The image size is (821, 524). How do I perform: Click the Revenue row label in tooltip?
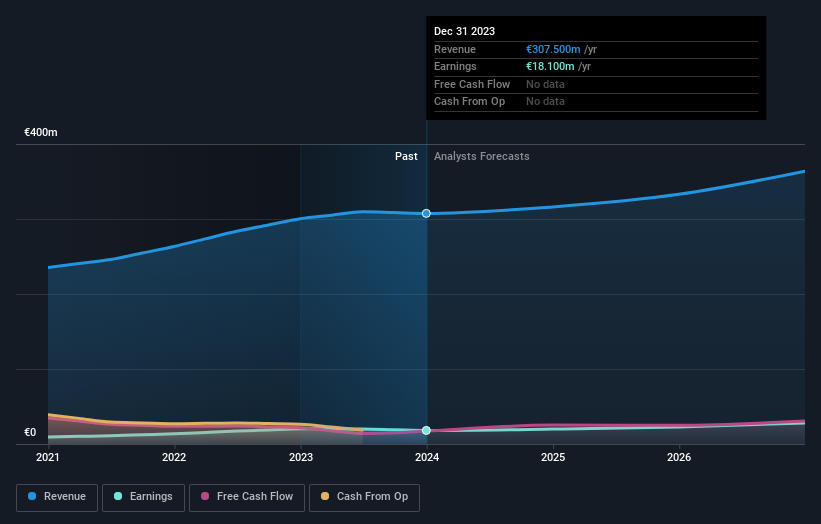click(x=455, y=49)
